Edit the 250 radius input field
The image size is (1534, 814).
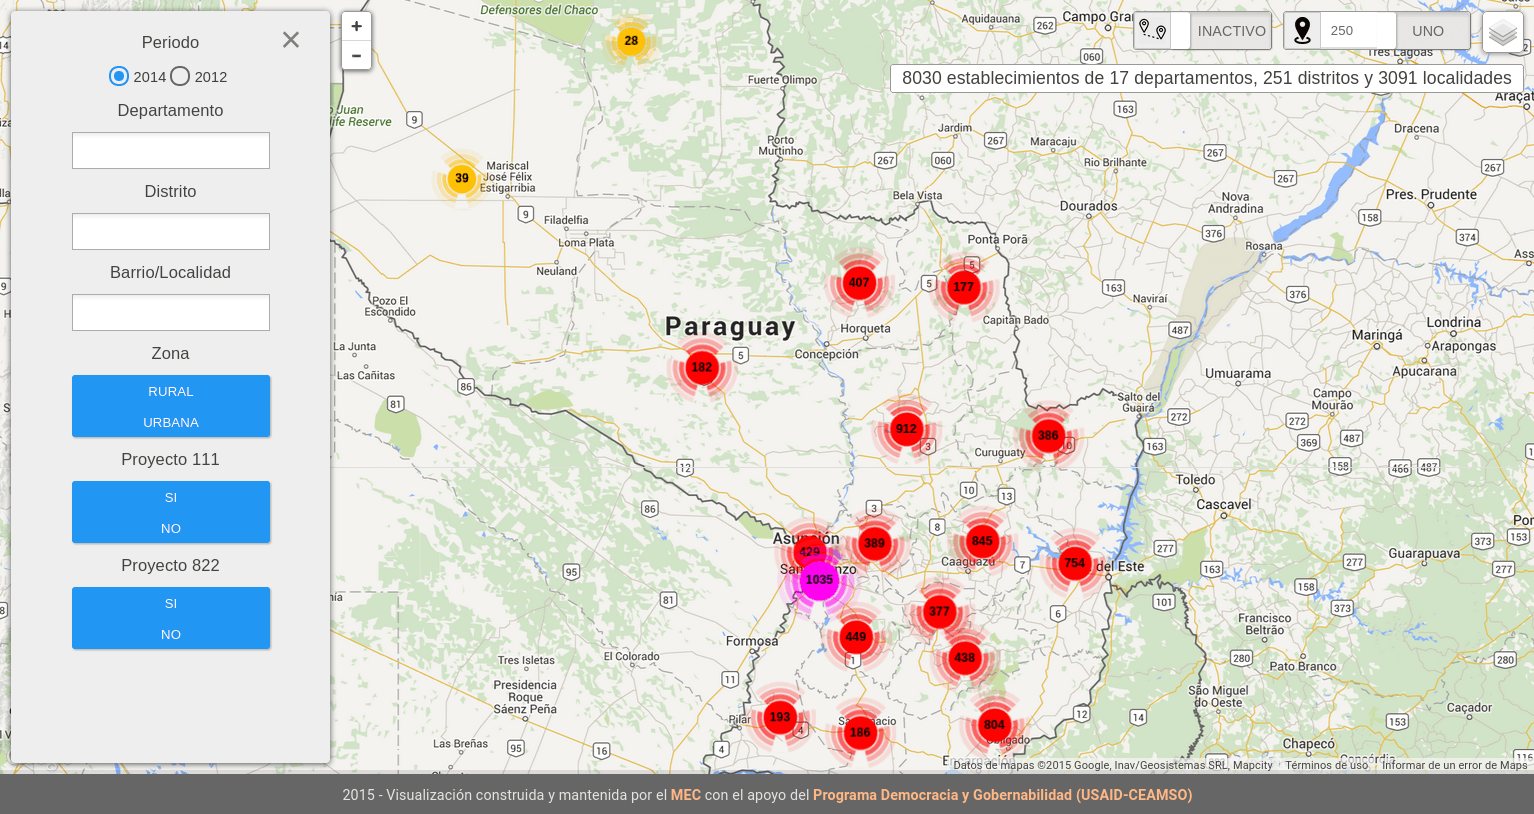pos(1358,31)
